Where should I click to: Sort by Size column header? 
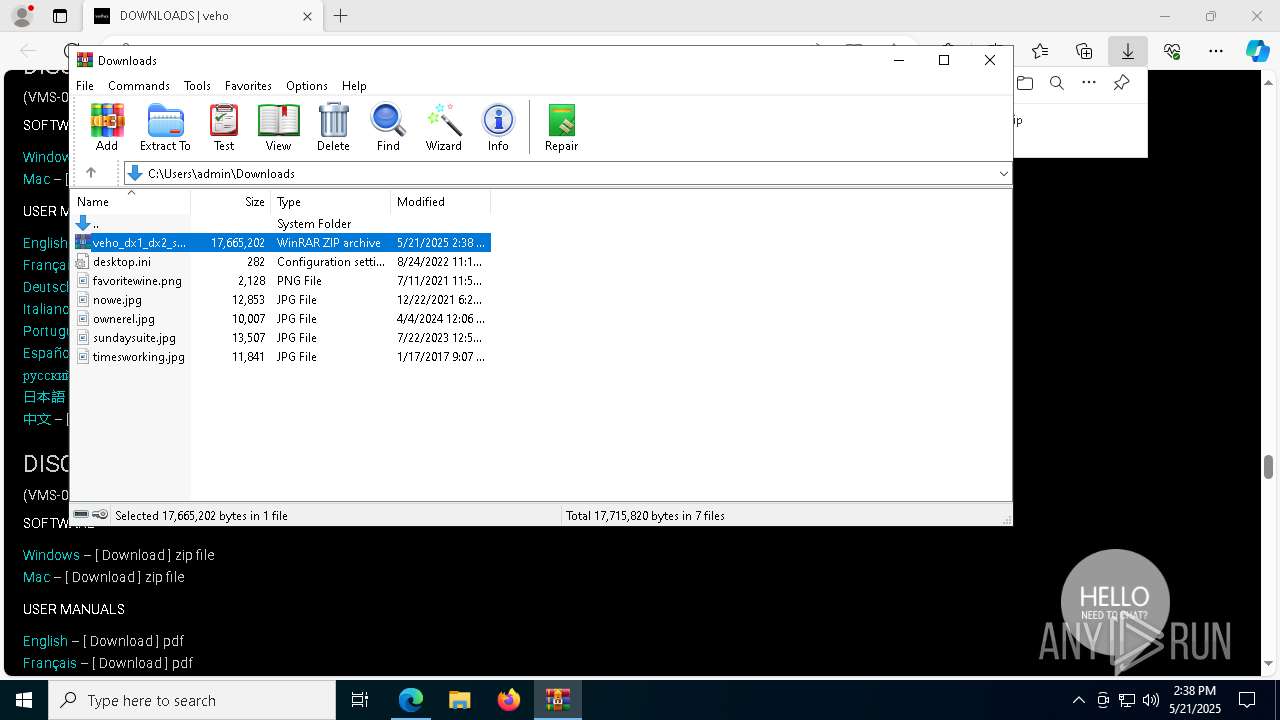231,202
